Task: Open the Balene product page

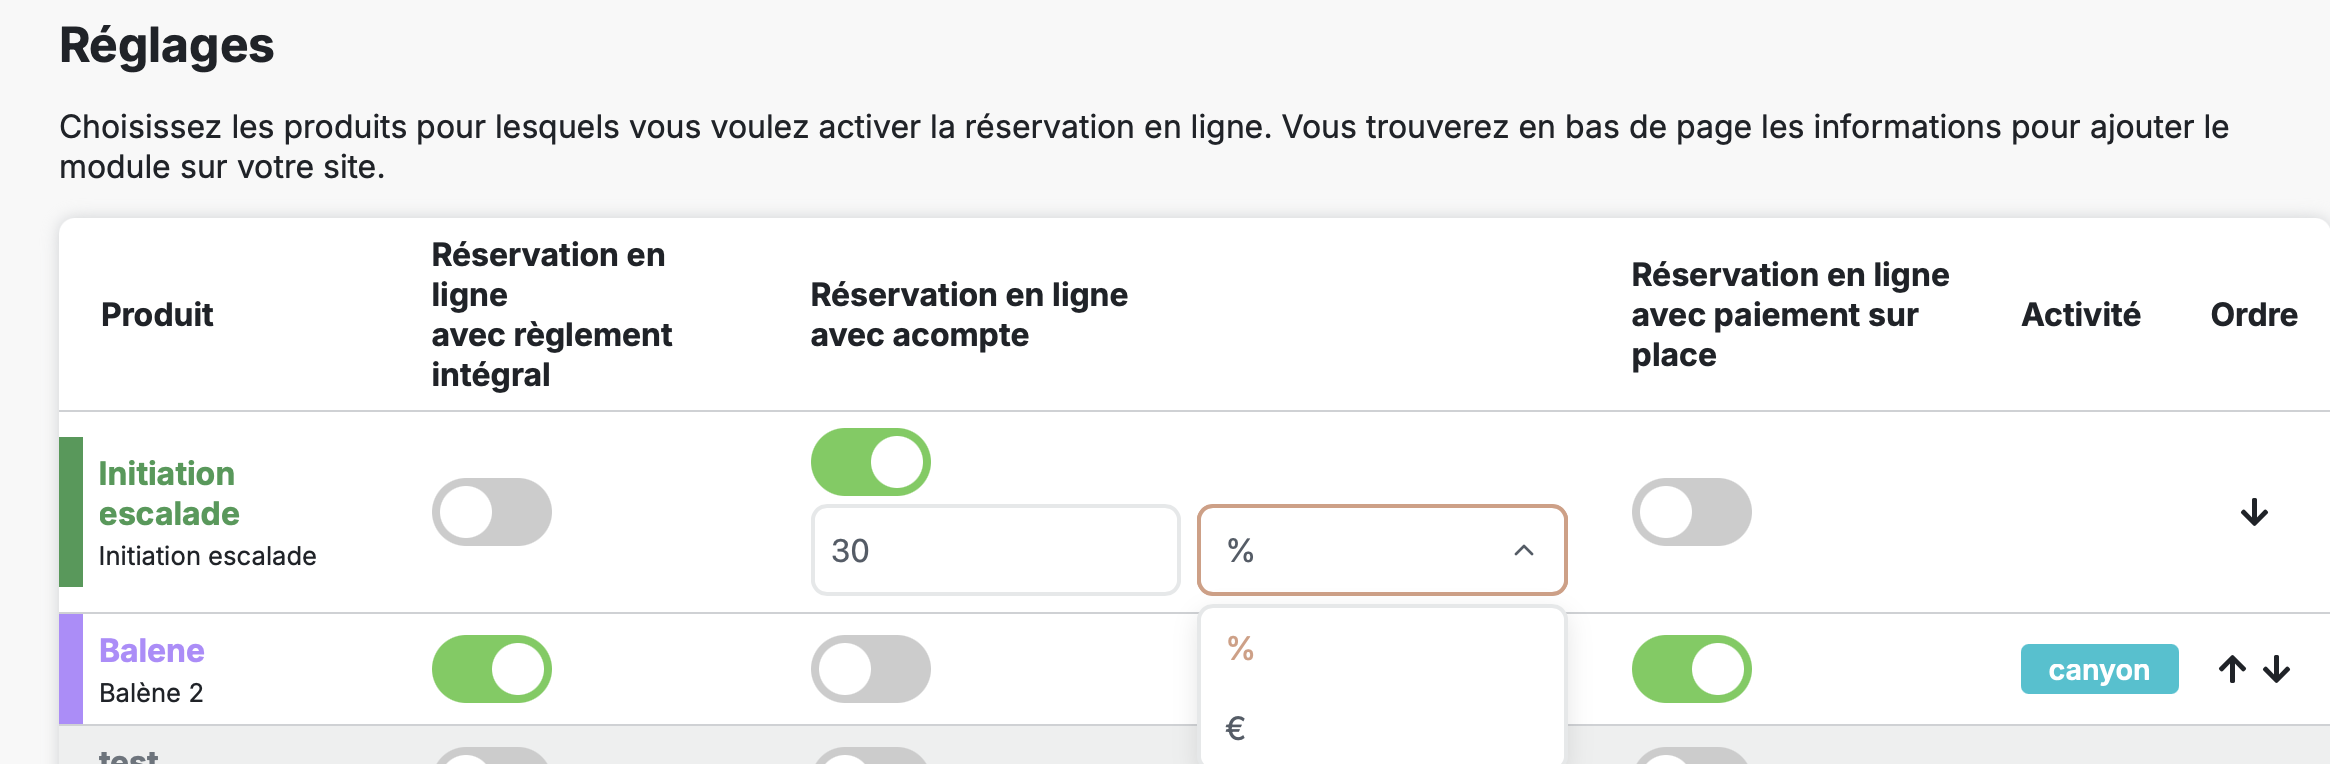Action: (152, 649)
